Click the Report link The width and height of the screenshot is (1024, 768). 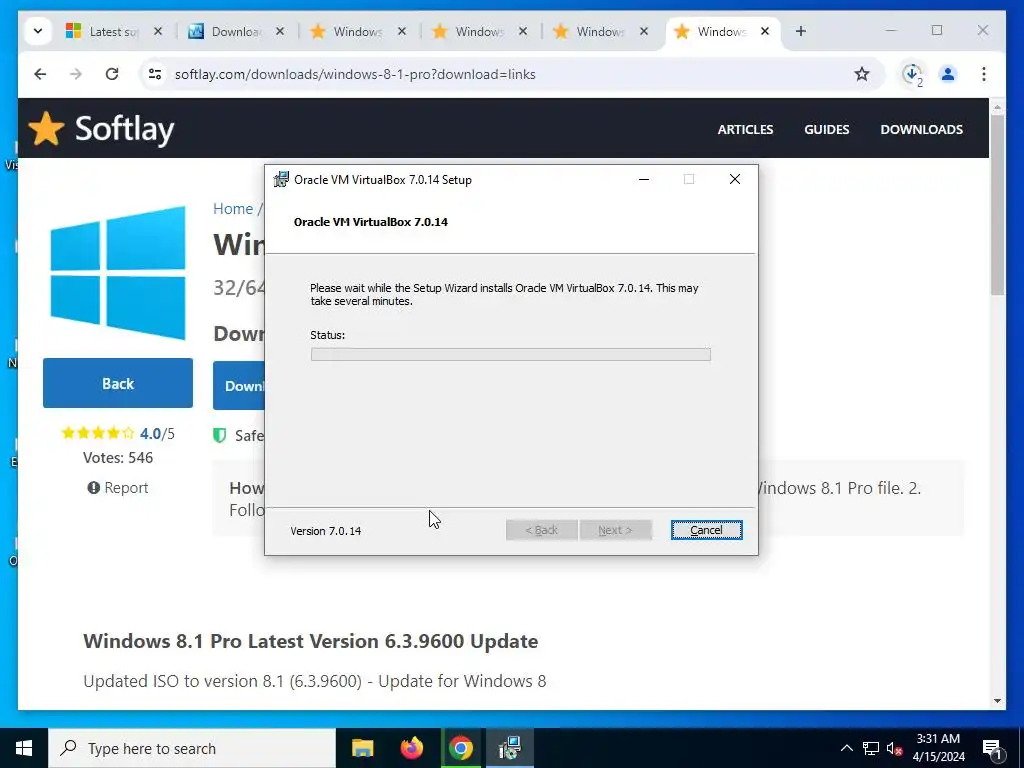click(x=118, y=488)
